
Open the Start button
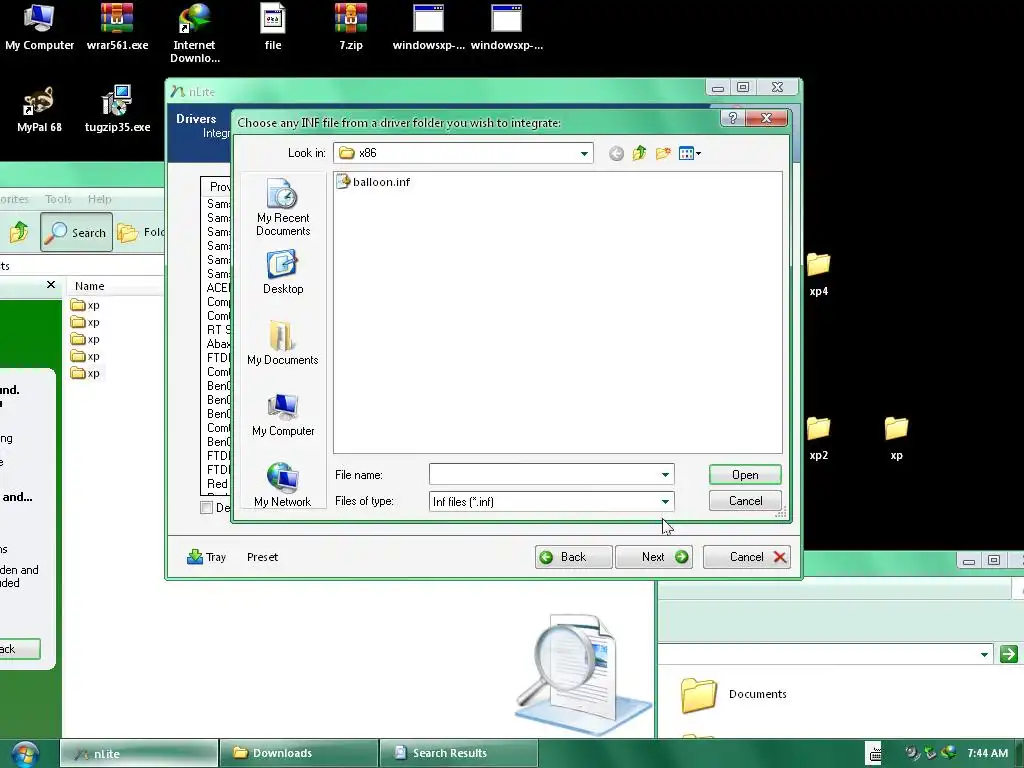coord(24,754)
